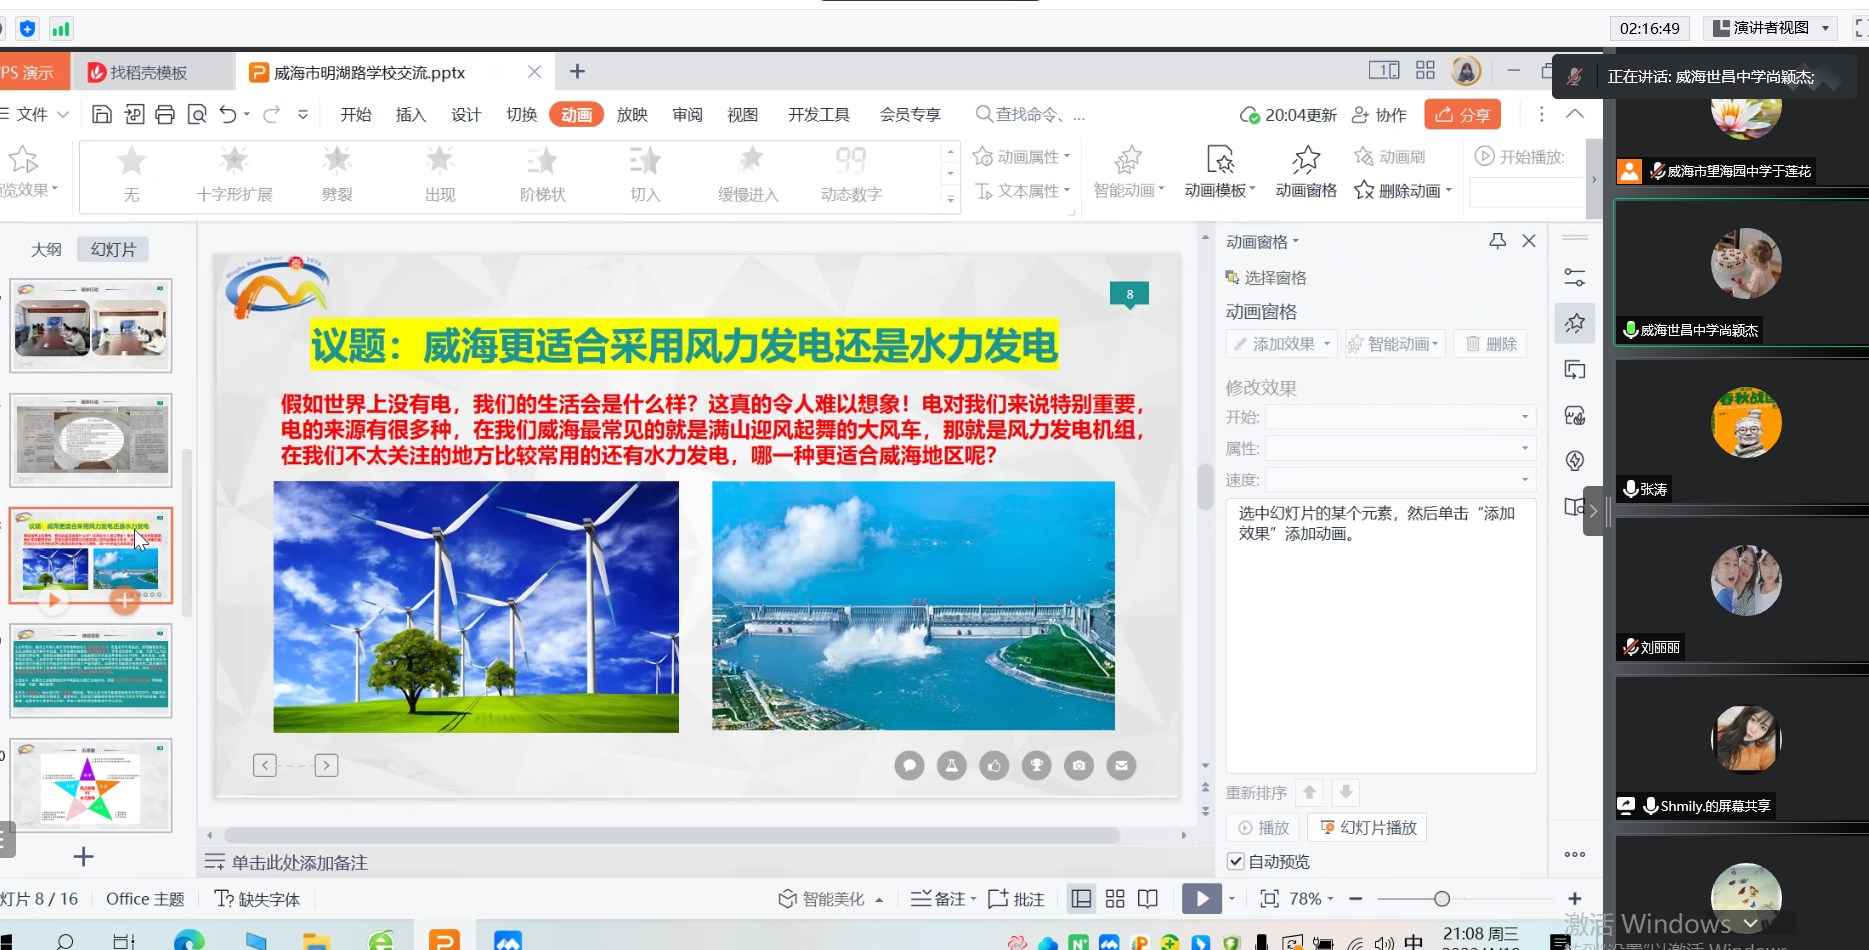Open 动画模板 in the animation ribbon
The height and width of the screenshot is (950, 1869).
click(1218, 170)
